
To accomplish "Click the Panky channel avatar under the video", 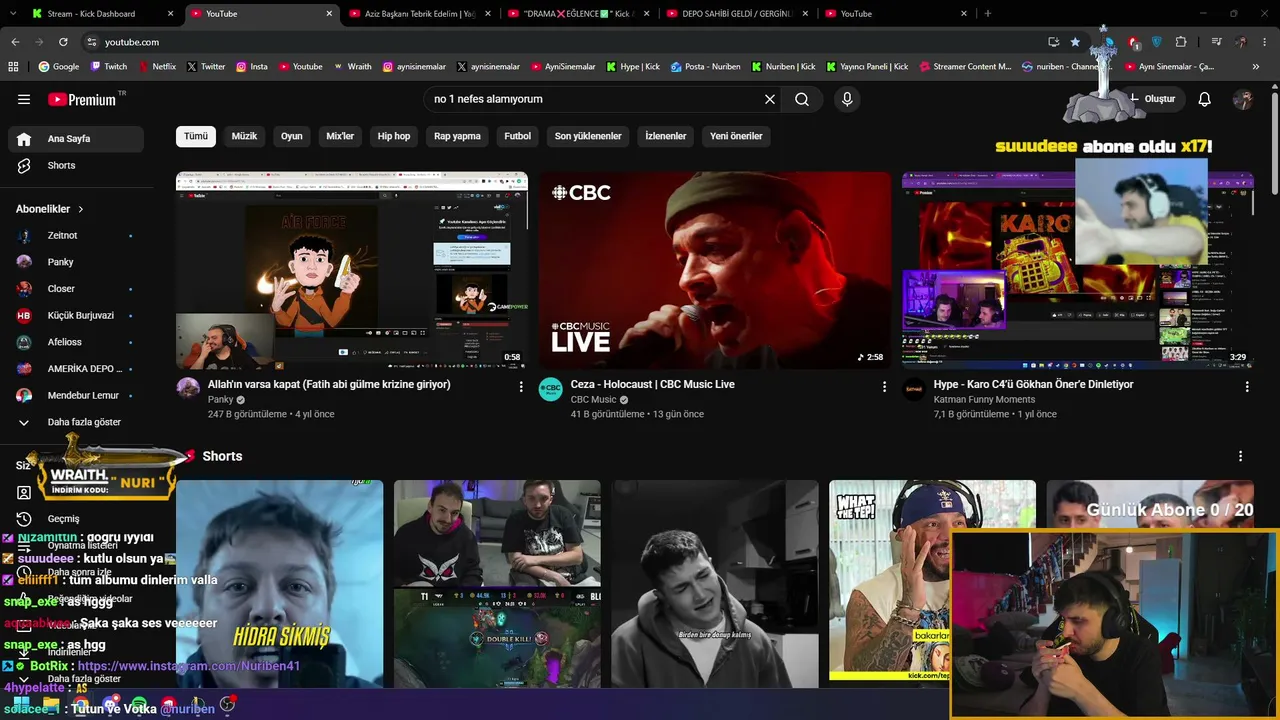I will [188, 389].
